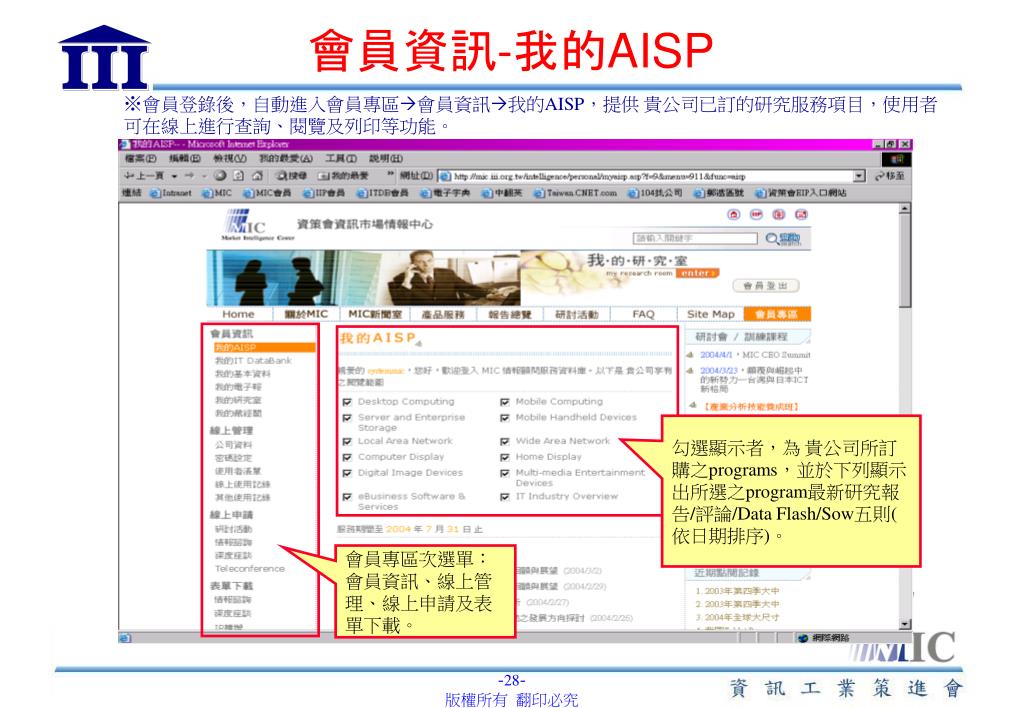This screenshot has height=708, width=1023.
Task: Open the 資策會EIP入口網站 link bar shortcut
Action: click(801, 193)
